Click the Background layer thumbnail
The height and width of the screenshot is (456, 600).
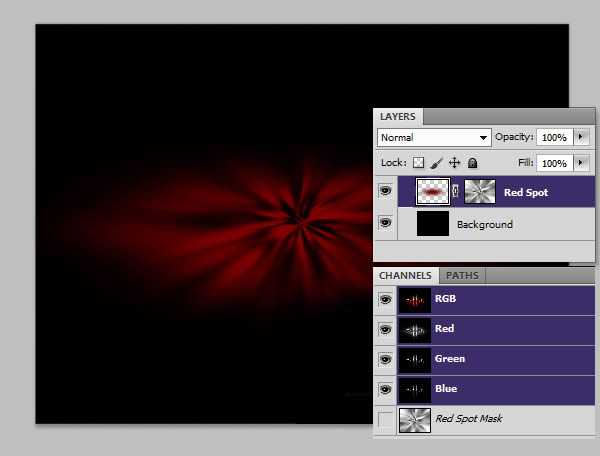coord(432,224)
